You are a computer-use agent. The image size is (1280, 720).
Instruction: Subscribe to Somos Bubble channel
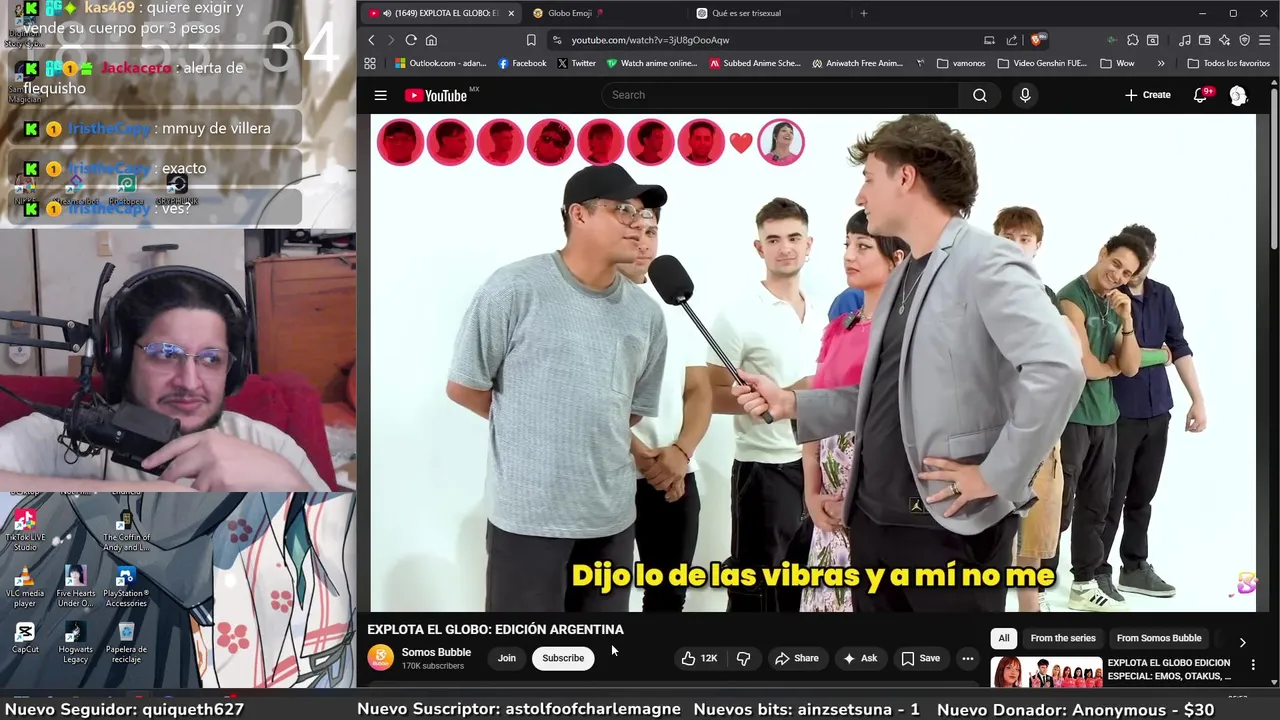click(x=563, y=658)
